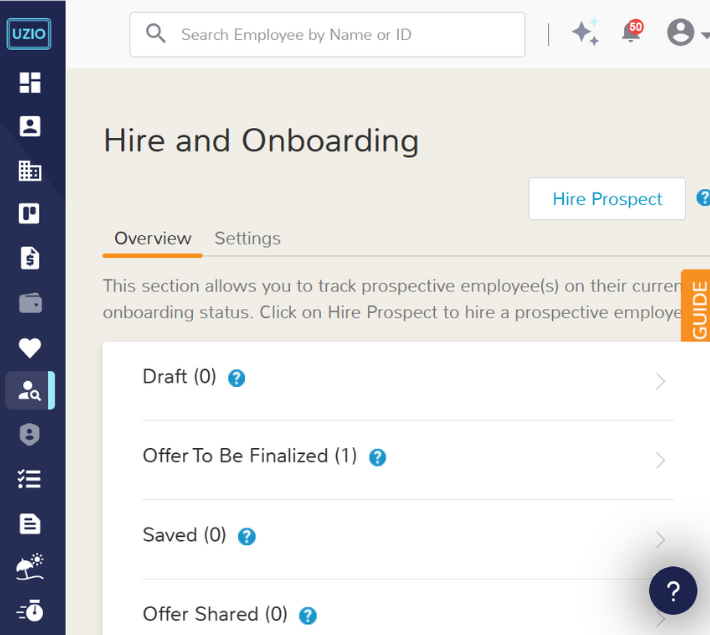The image size is (710, 635).
Task: Expand the Saved (0) row chevron
Action: coord(660,539)
